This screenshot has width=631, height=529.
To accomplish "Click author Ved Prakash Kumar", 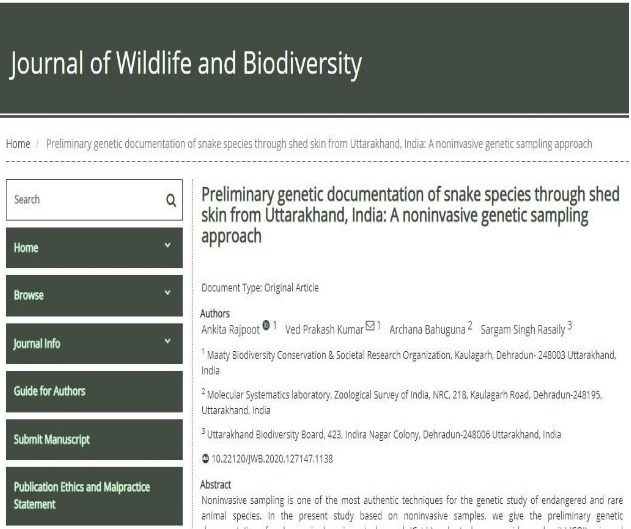I will click(x=324, y=327).
